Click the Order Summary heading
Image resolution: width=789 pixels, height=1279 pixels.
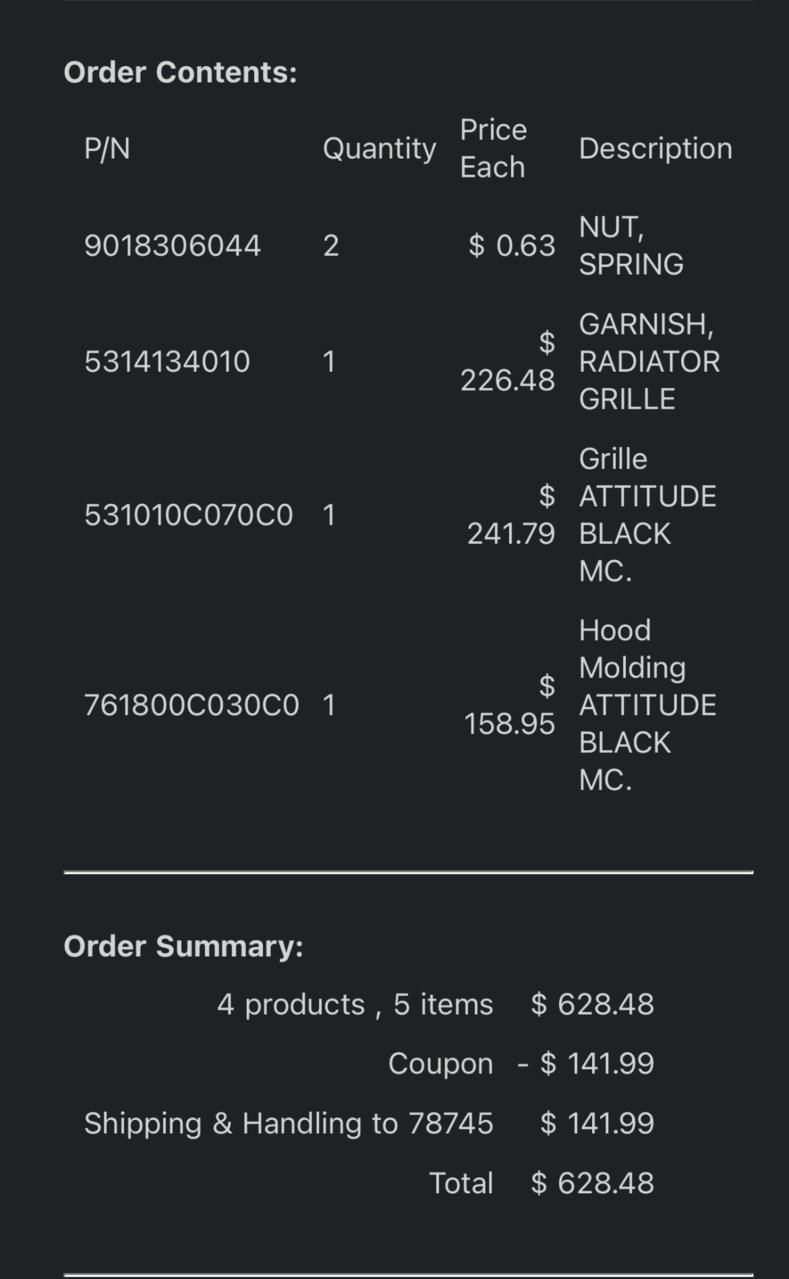click(183, 946)
